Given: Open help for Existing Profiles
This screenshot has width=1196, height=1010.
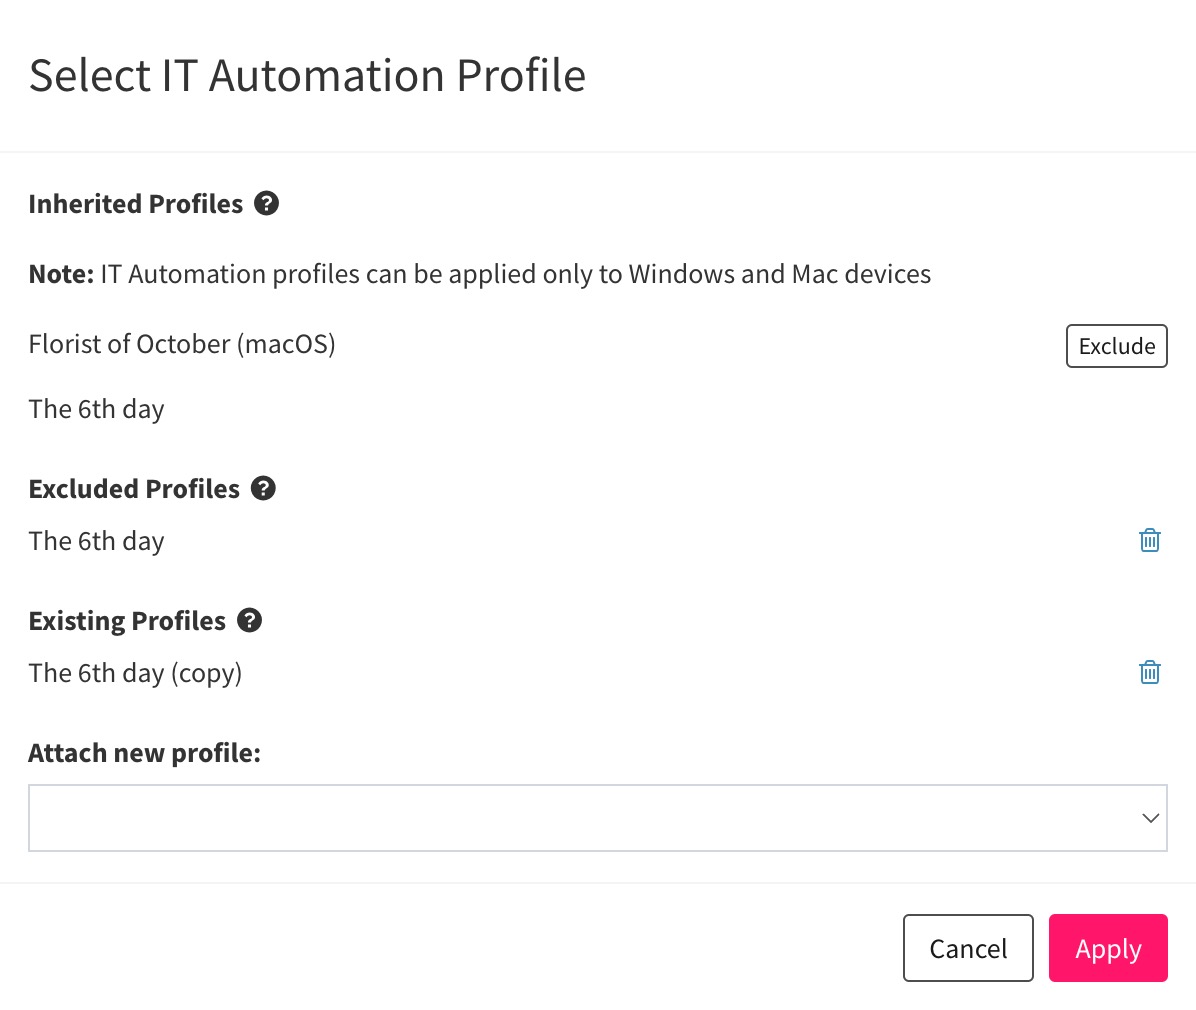Looking at the screenshot, I should tap(250, 620).
